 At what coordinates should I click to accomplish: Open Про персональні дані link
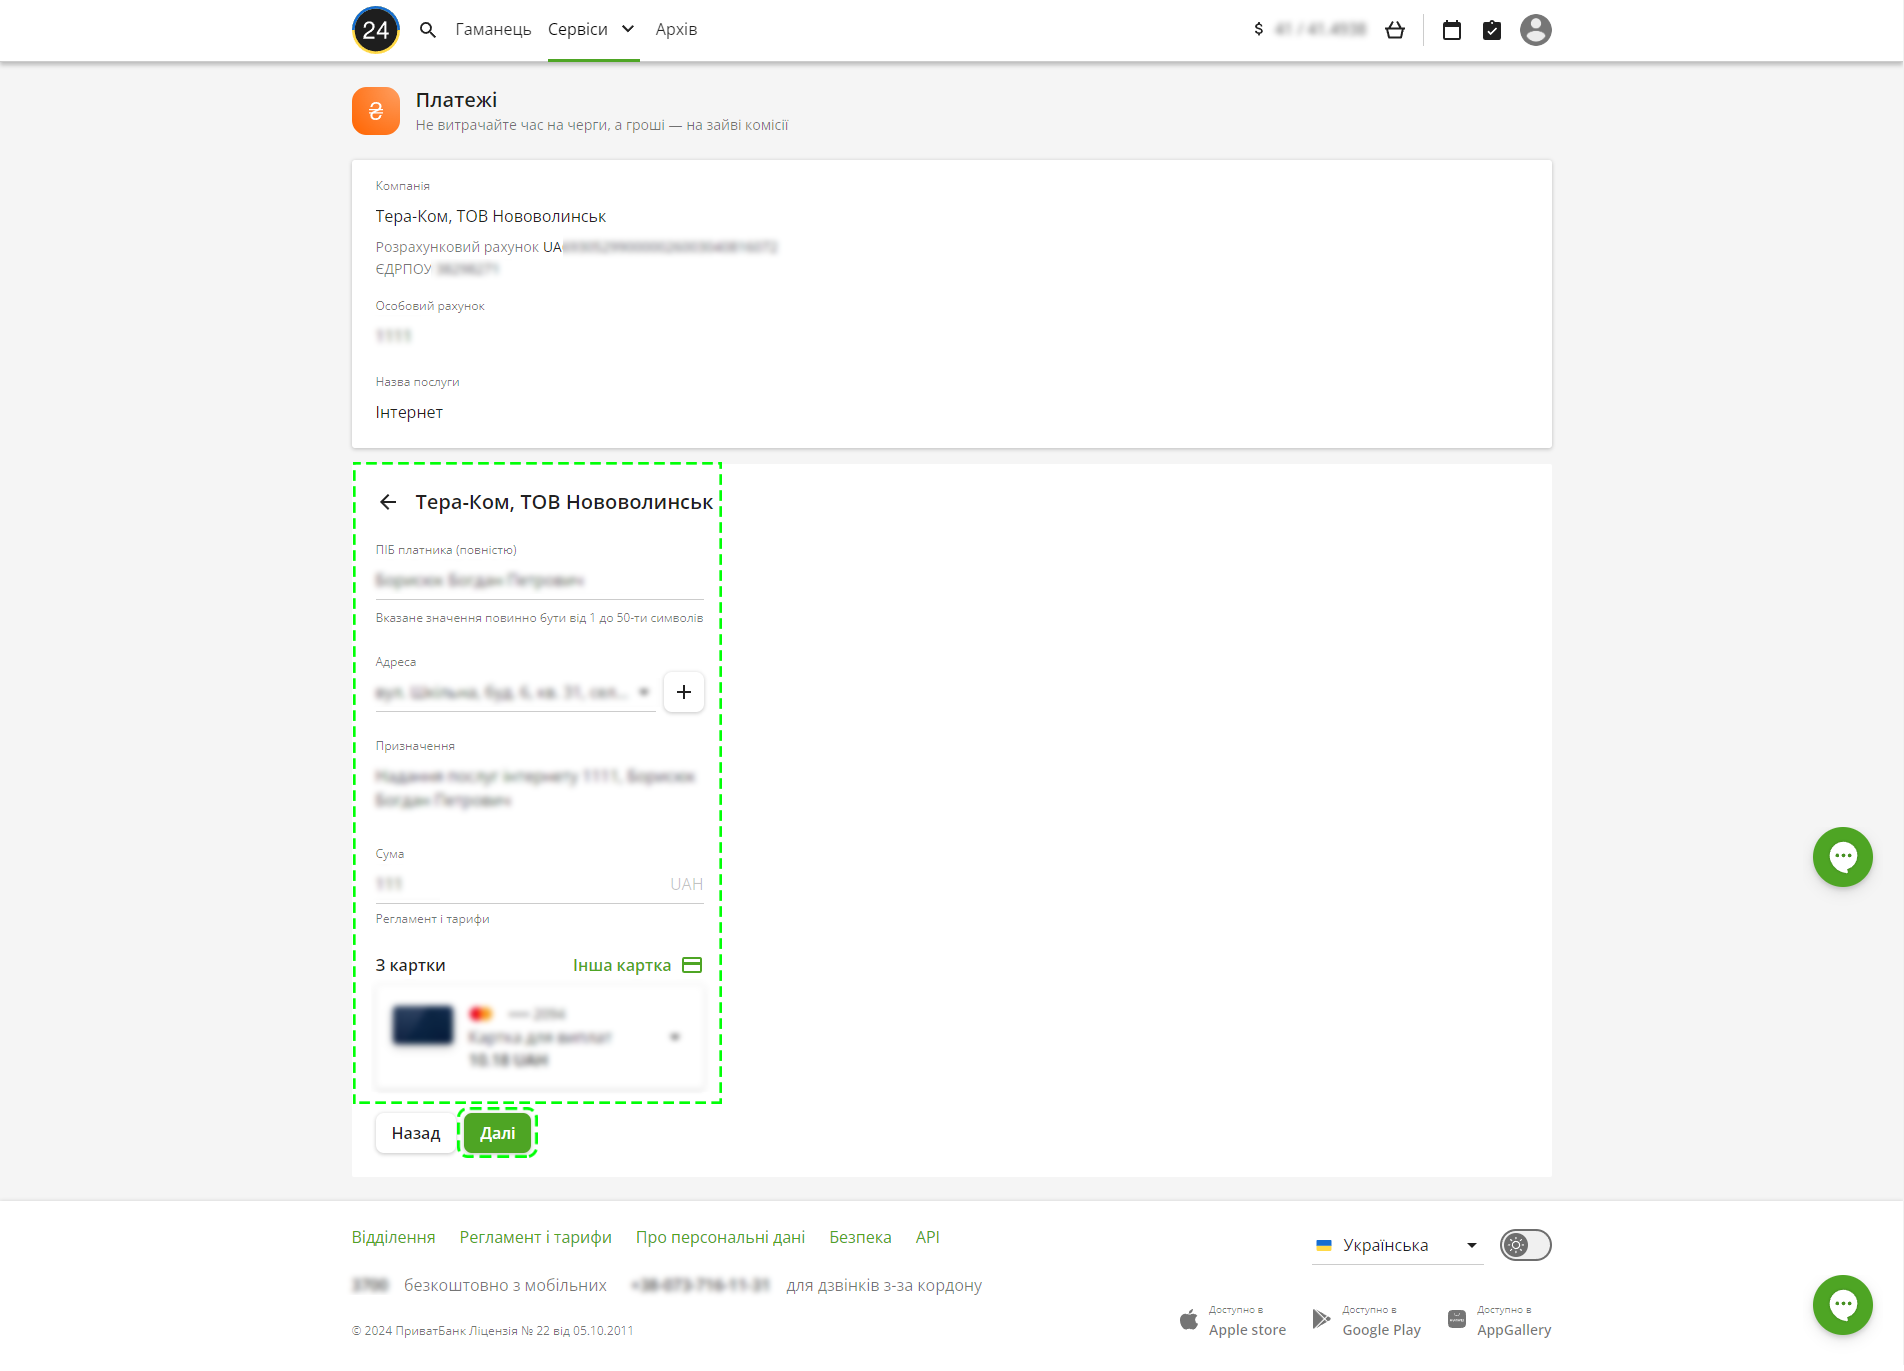point(721,1237)
